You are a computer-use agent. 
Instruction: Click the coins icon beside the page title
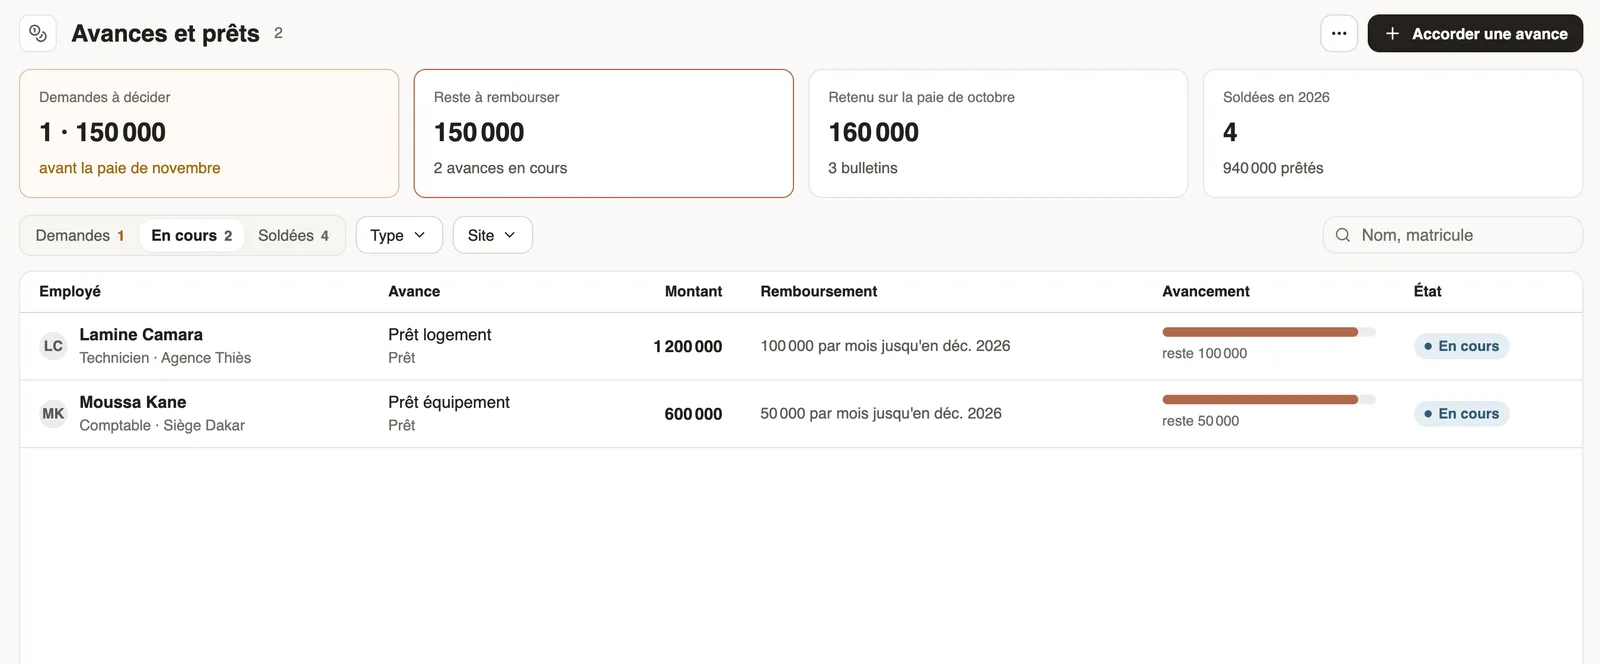(38, 33)
